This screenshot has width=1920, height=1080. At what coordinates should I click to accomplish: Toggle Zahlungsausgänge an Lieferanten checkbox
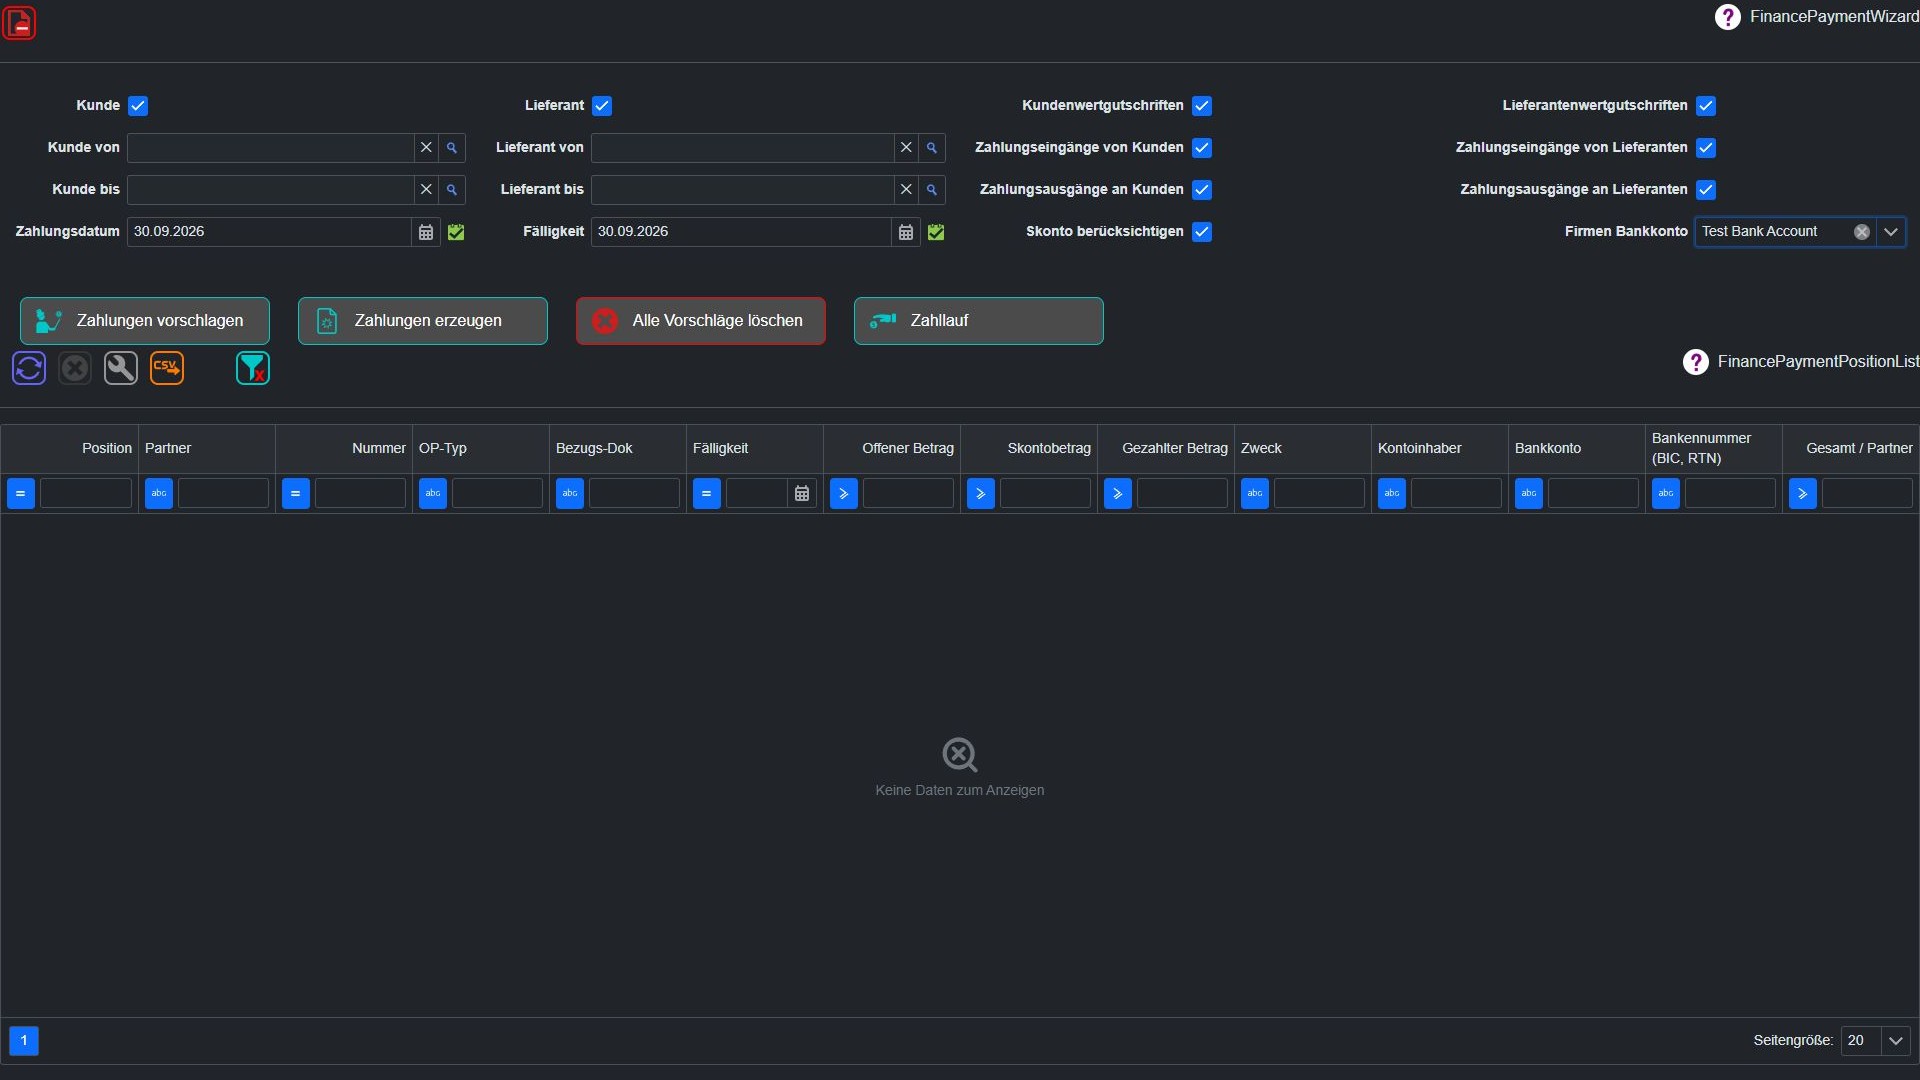(x=1706, y=190)
